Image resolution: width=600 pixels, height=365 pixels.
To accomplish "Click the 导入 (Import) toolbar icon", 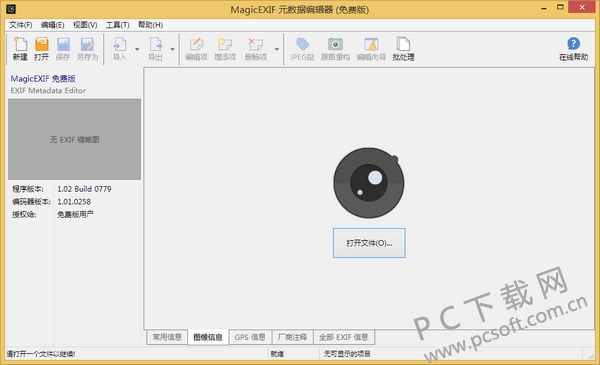I will 120,44.
